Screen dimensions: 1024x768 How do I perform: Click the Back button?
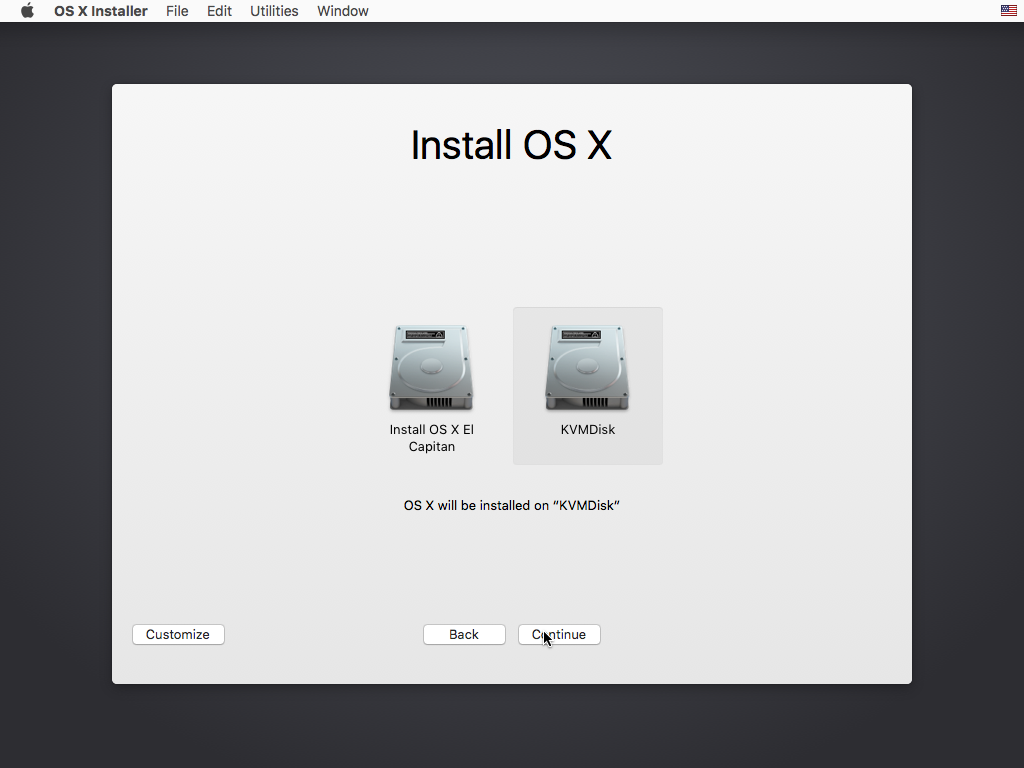(x=464, y=634)
